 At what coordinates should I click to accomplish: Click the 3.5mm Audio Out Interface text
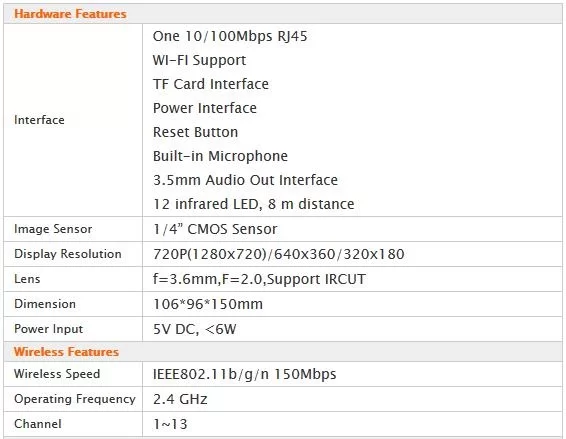(245, 180)
